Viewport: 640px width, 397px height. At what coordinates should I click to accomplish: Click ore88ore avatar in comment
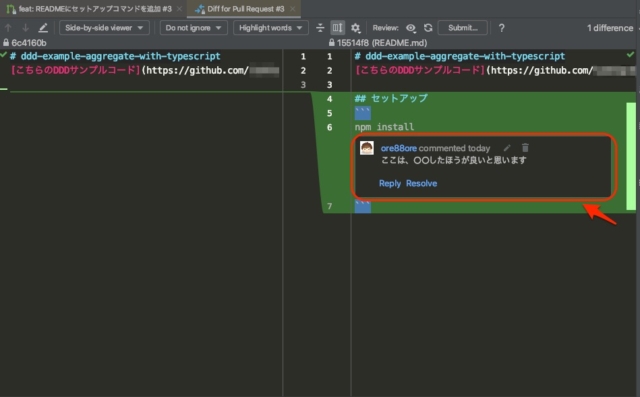[367, 148]
